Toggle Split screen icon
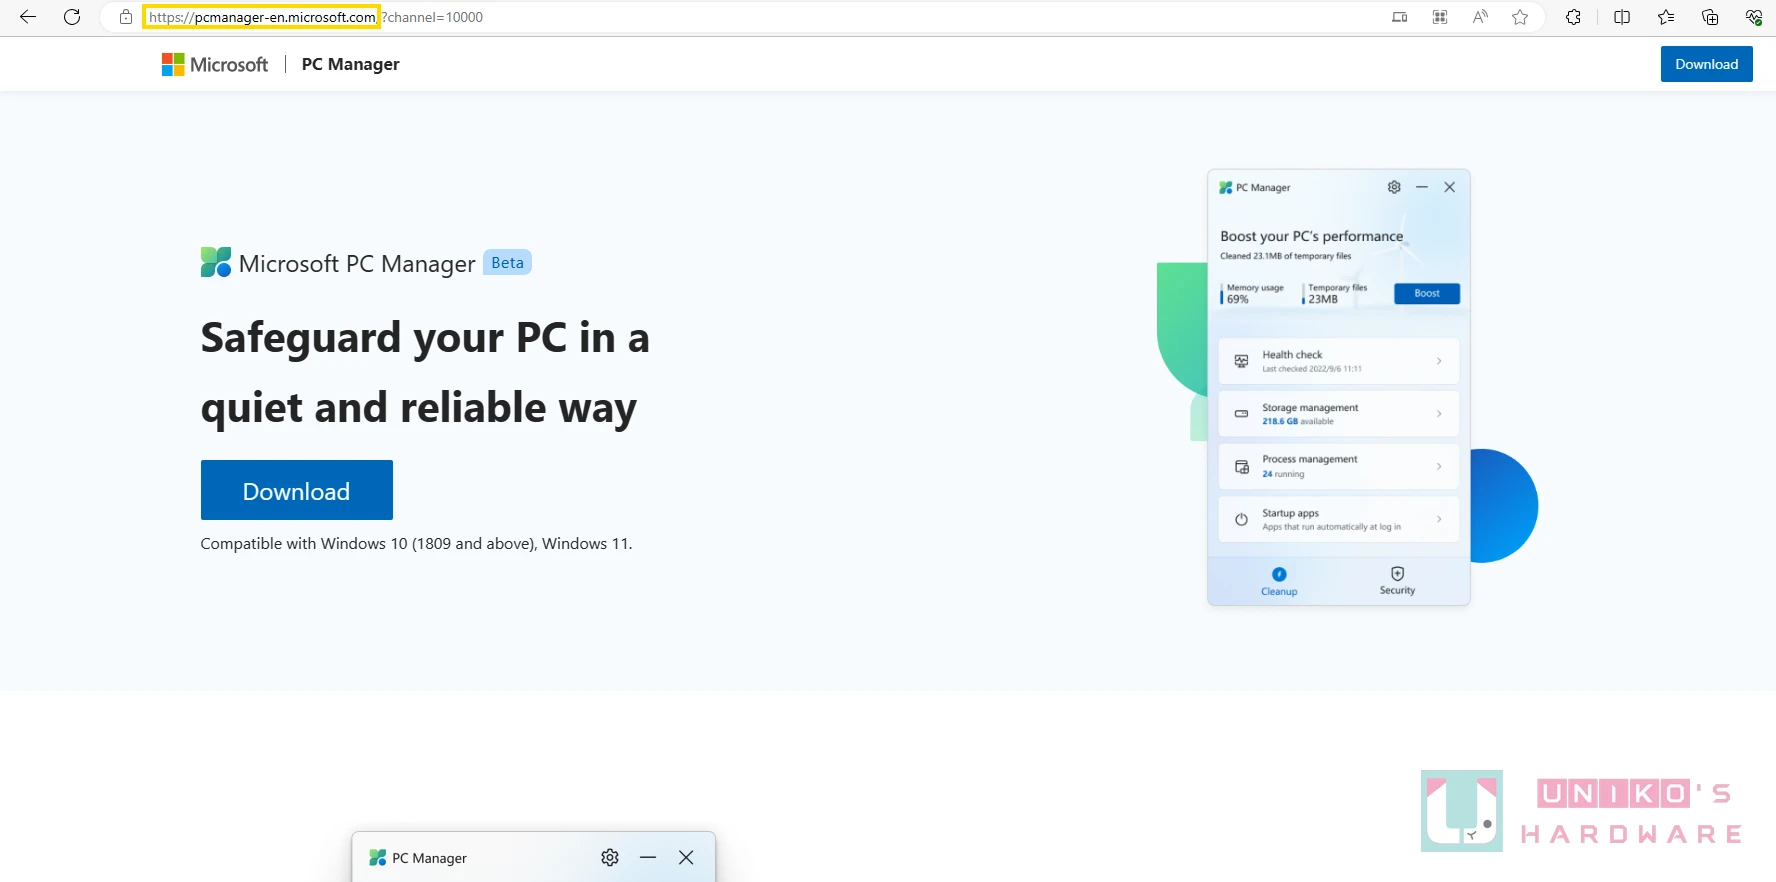This screenshot has width=1776, height=882. tap(1622, 17)
